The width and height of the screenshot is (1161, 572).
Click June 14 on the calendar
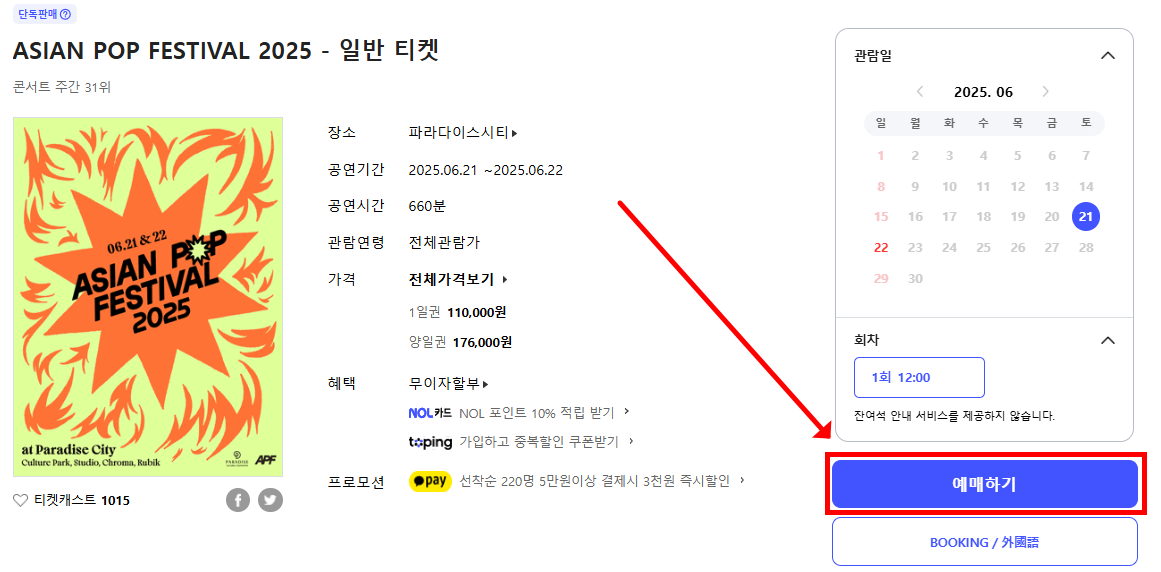tap(1086, 186)
